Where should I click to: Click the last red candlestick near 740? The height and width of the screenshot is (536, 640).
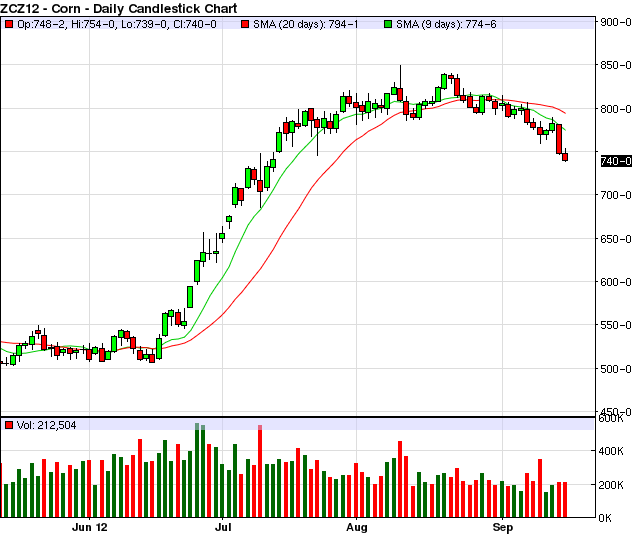click(x=565, y=157)
